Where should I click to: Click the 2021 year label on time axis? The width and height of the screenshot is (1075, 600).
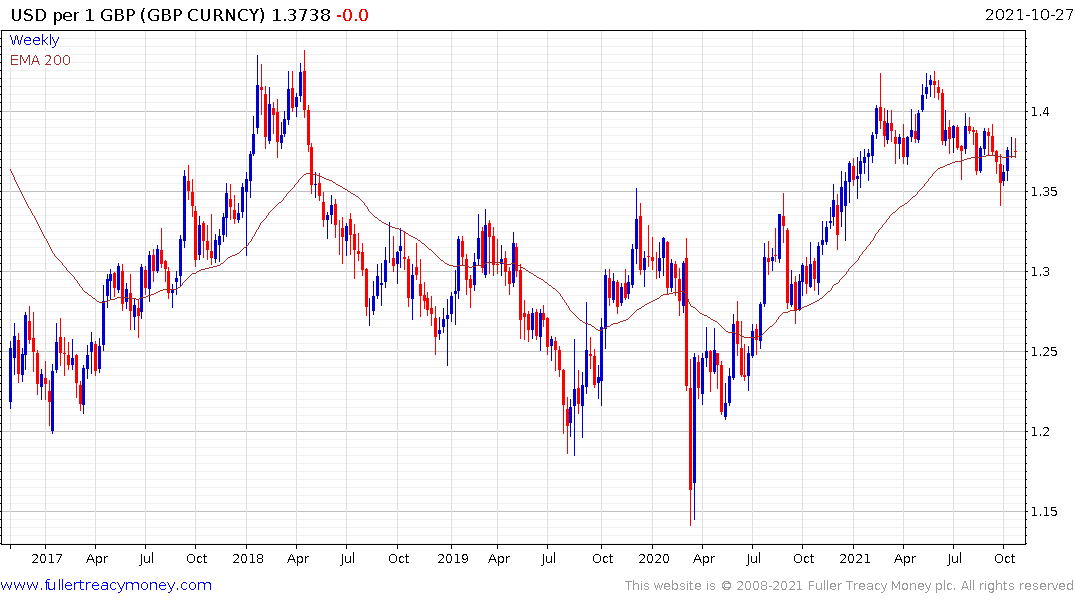pos(854,558)
